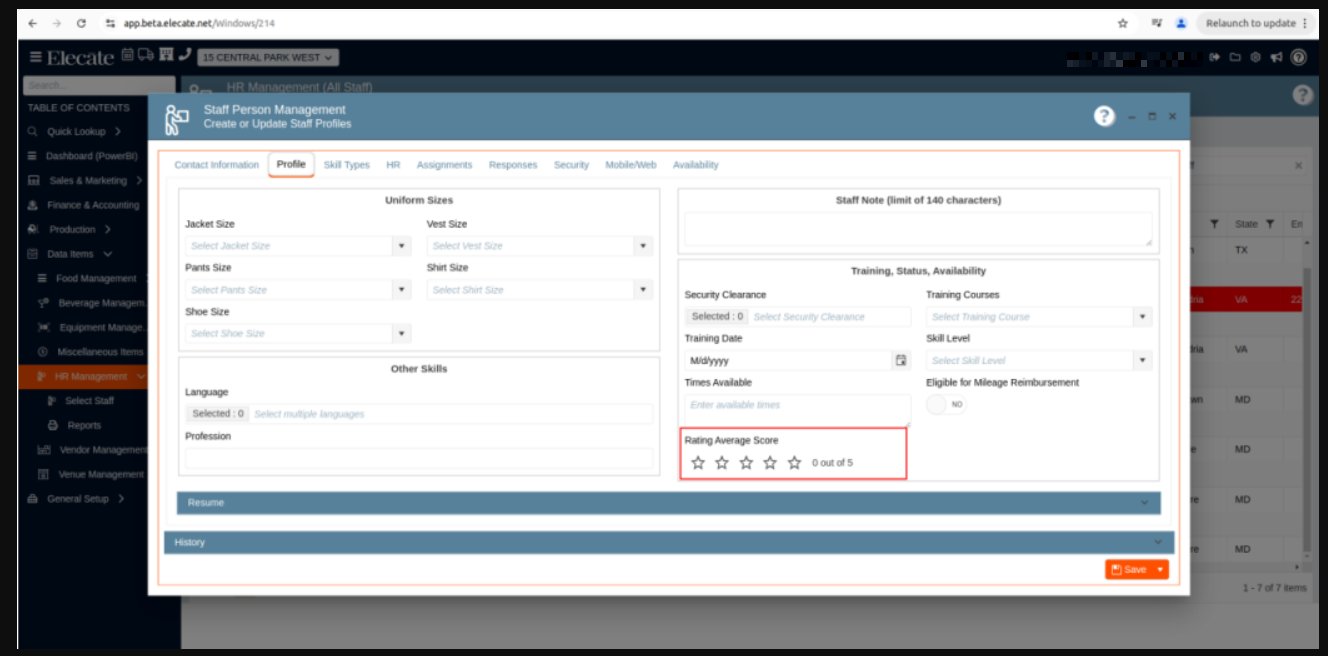Click the delivery truck icon in header

click(x=146, y=56)
